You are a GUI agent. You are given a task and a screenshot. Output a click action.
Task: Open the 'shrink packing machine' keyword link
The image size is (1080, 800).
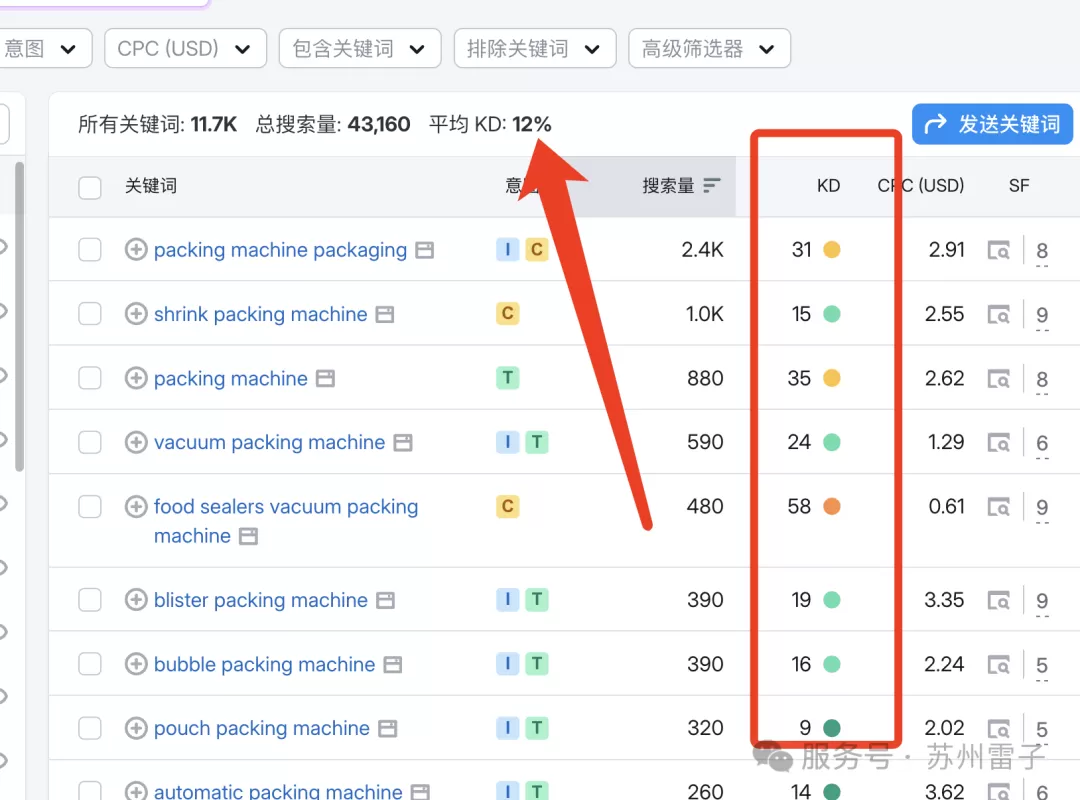coord(260,314)
